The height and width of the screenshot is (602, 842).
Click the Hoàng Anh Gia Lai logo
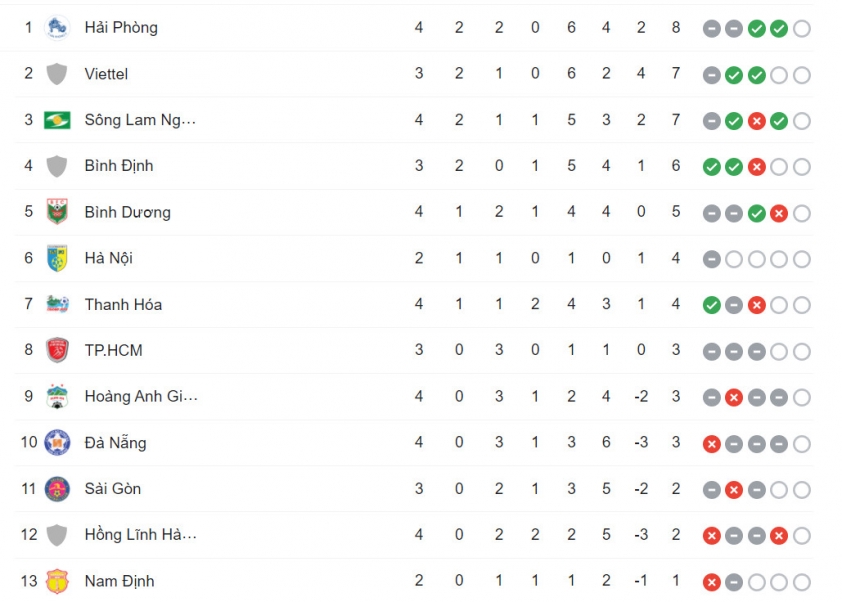[x=57, y=396]
